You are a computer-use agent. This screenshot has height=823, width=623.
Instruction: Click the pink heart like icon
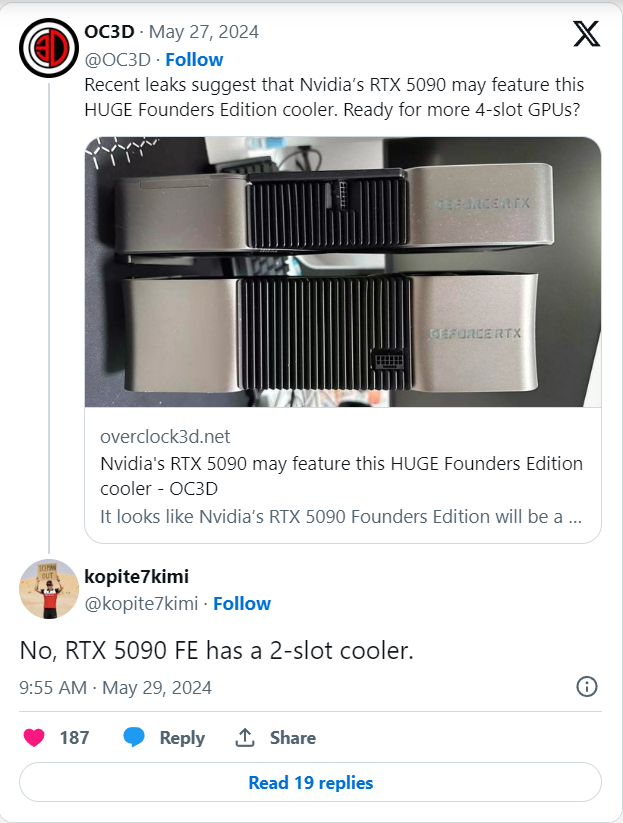34,737
